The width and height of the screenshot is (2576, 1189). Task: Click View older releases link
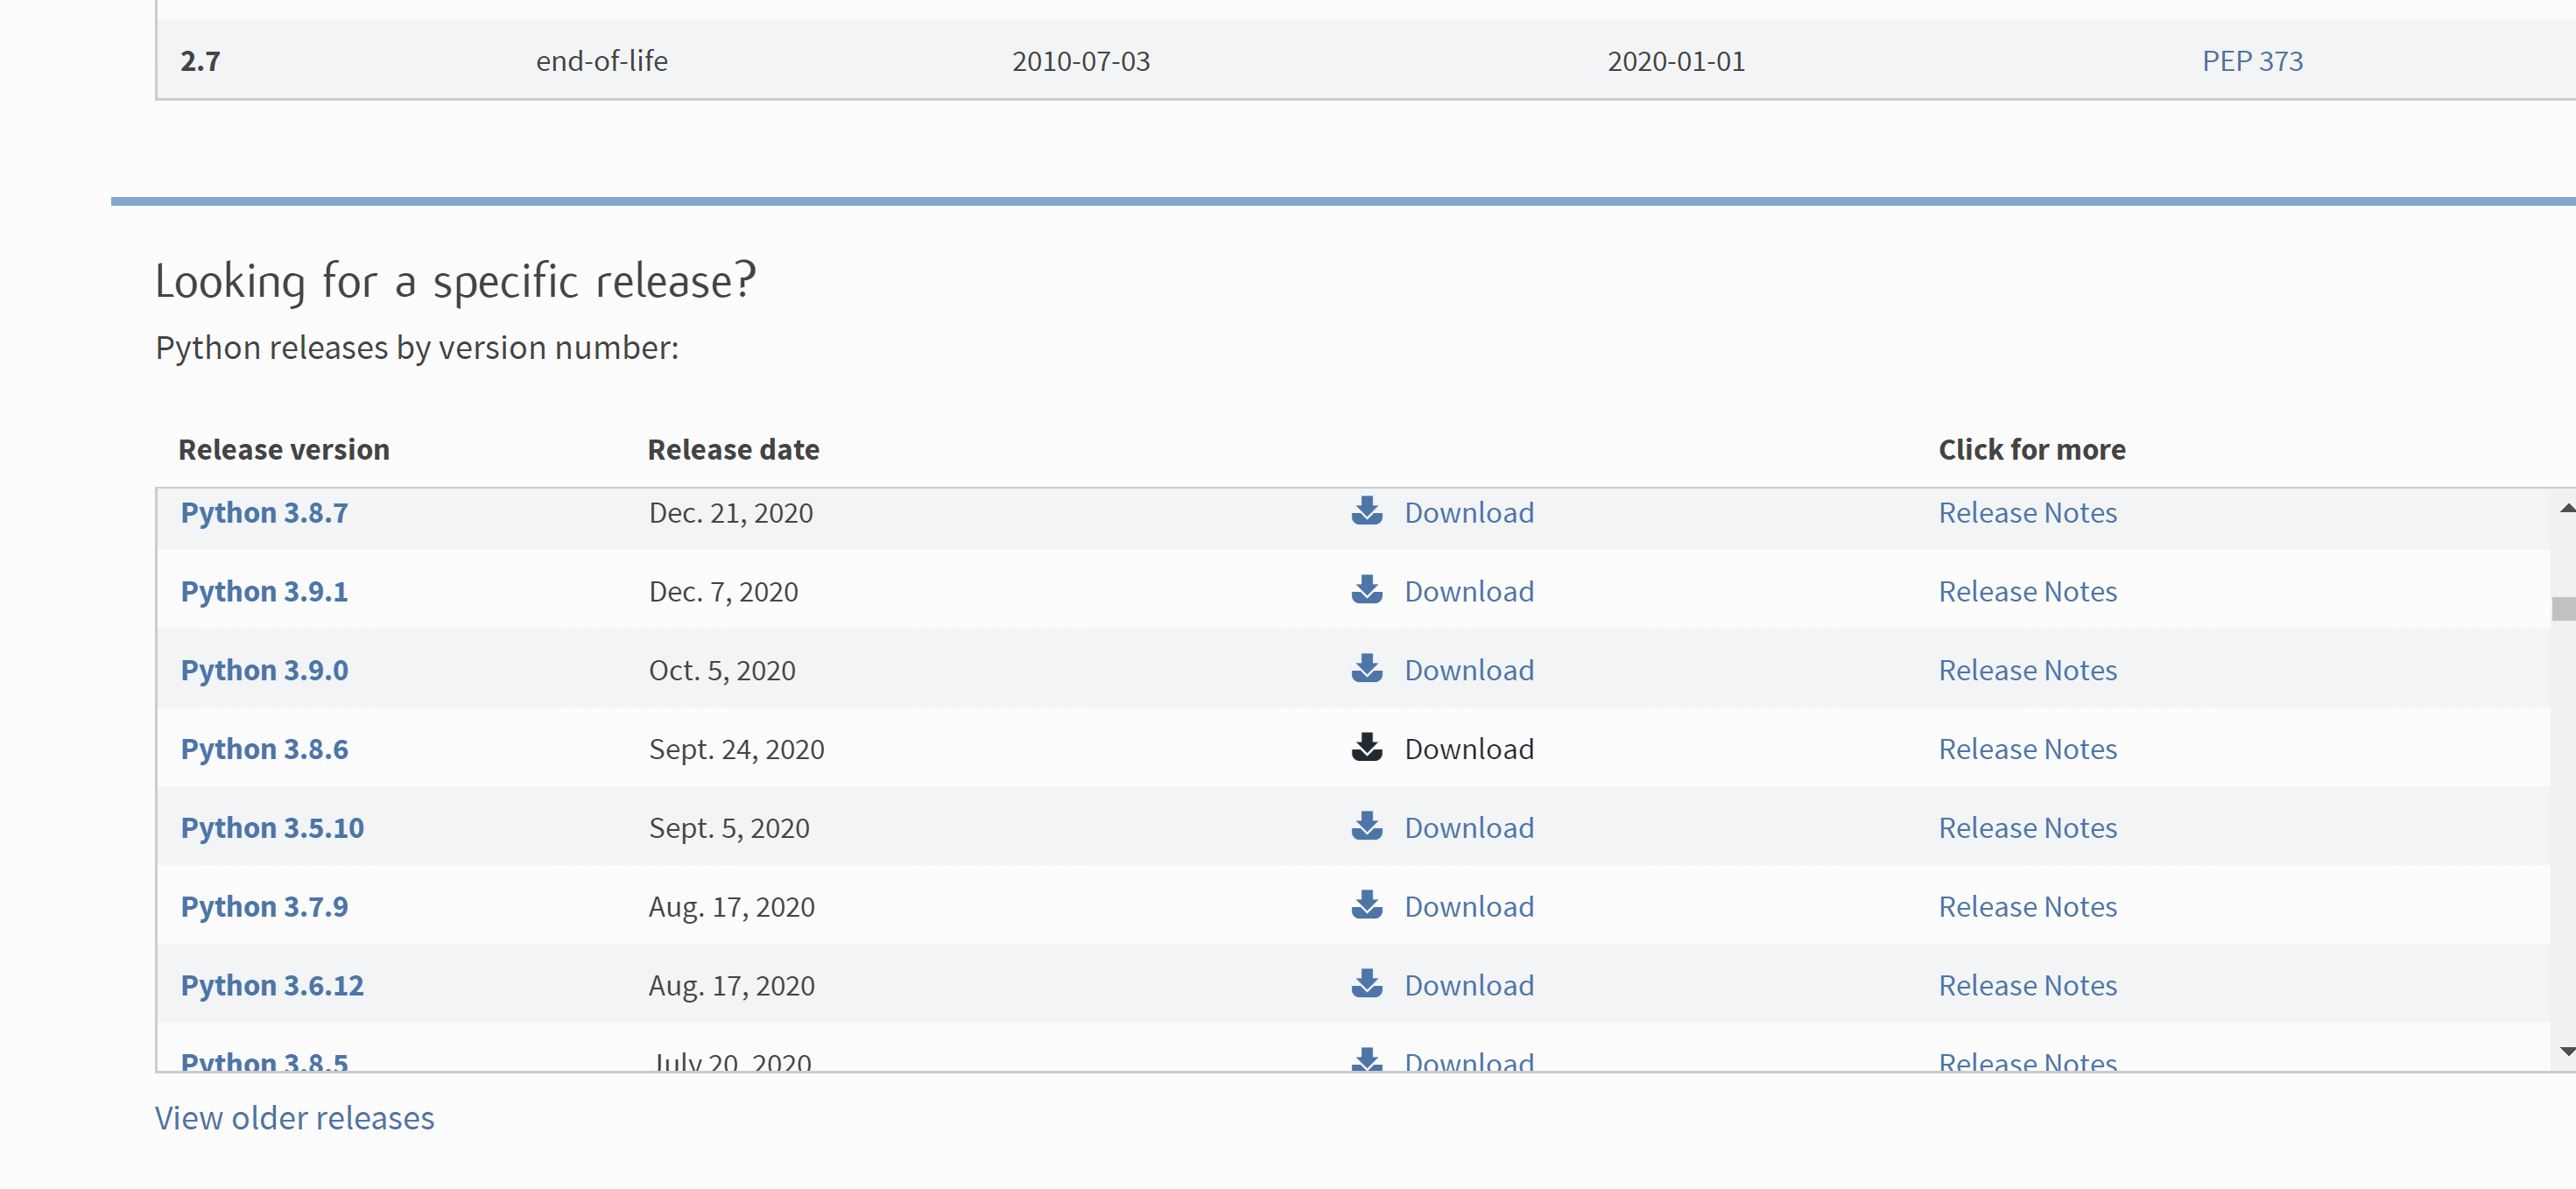tap(294, 1118)
